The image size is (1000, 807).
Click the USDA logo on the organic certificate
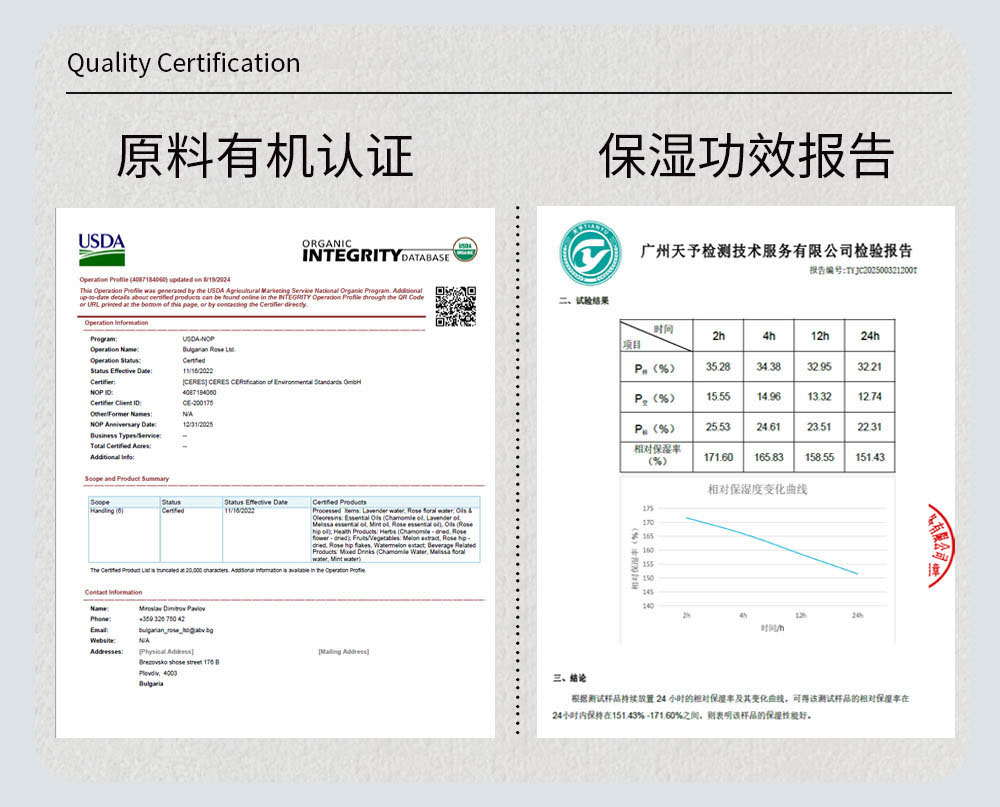click(x=102, y=249)
